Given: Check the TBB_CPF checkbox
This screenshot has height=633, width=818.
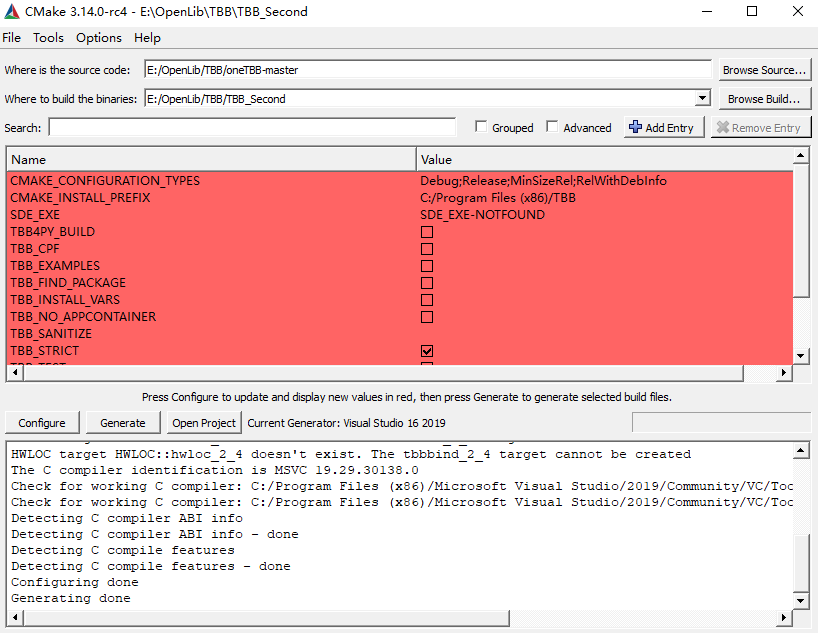Looking at the screenshot, I should pyautogui.click(x=427, y=248).
